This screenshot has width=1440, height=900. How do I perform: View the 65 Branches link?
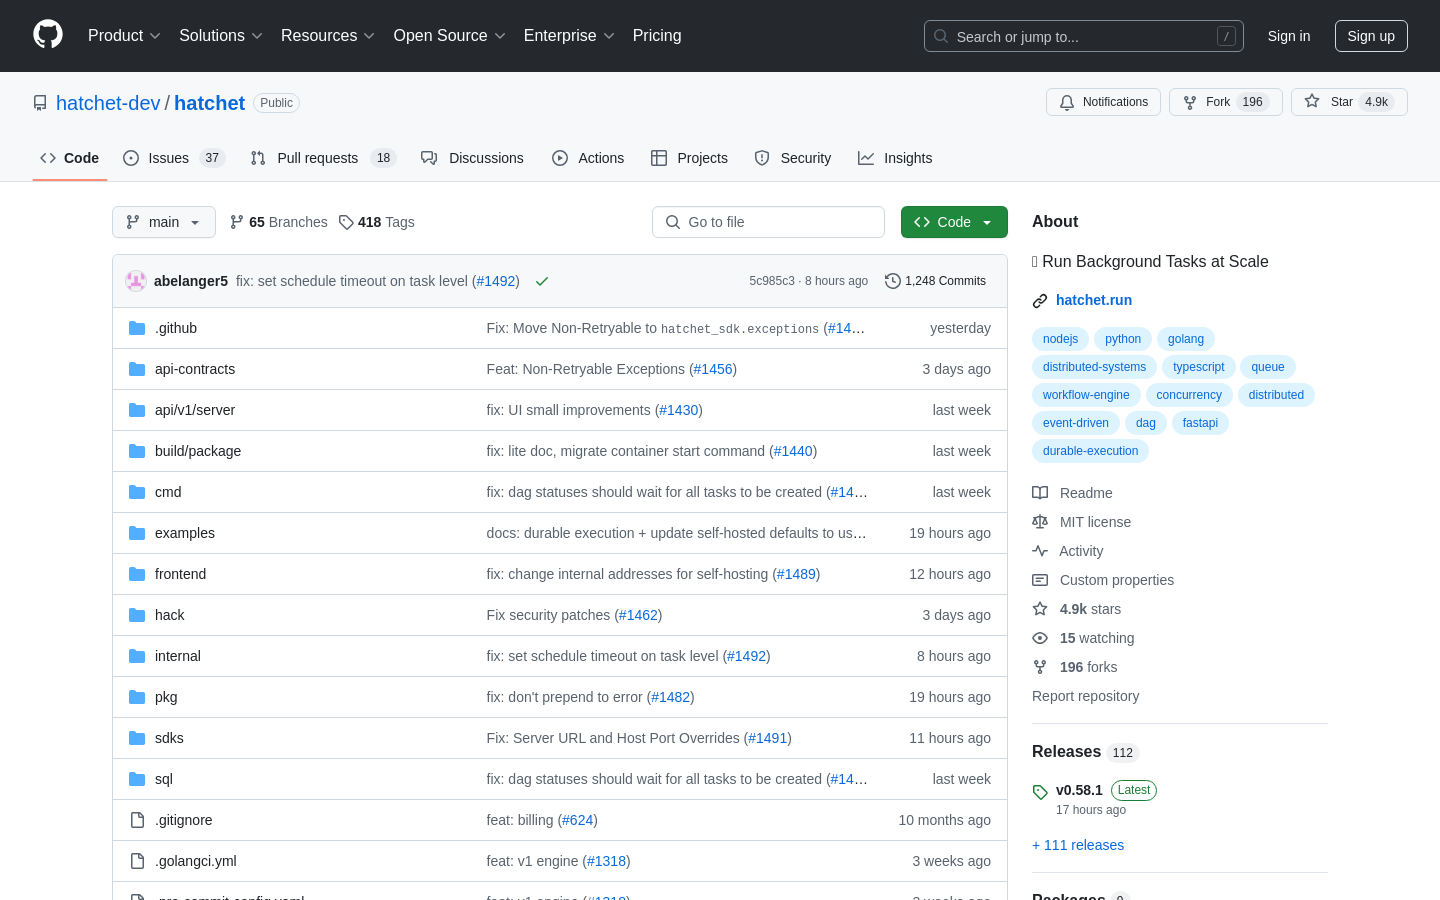279,222
